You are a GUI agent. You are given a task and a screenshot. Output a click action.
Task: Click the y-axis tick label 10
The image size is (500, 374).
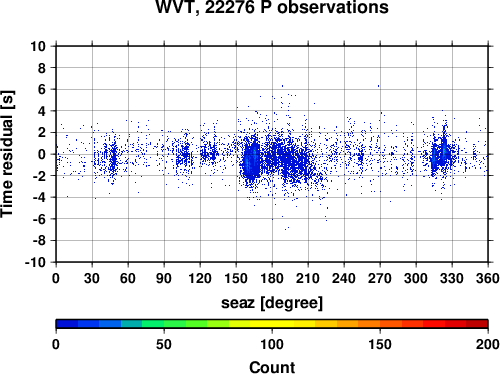[38, 46]
